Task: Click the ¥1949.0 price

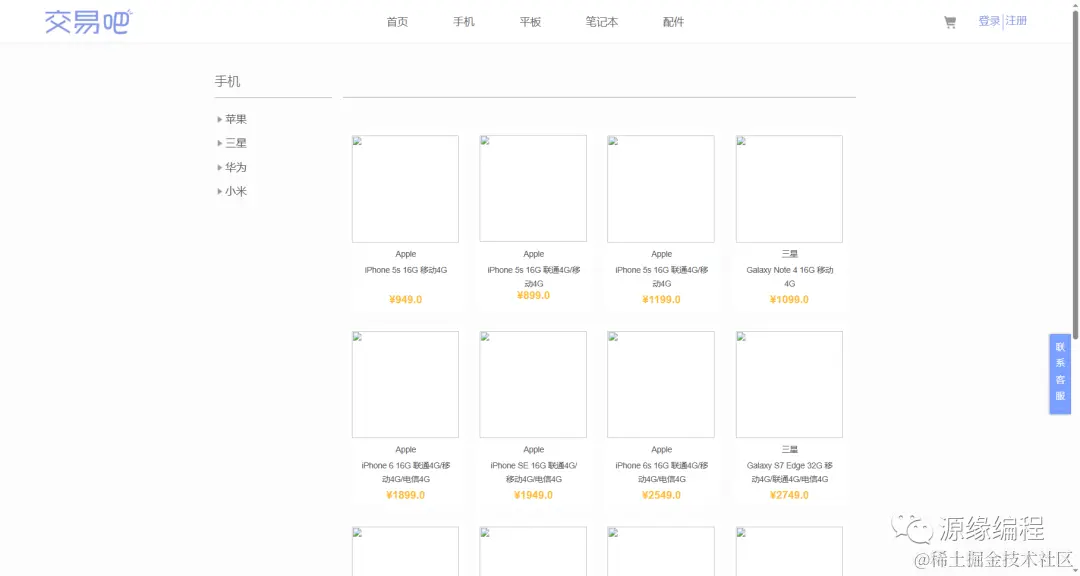Action: tap(534, 495)
